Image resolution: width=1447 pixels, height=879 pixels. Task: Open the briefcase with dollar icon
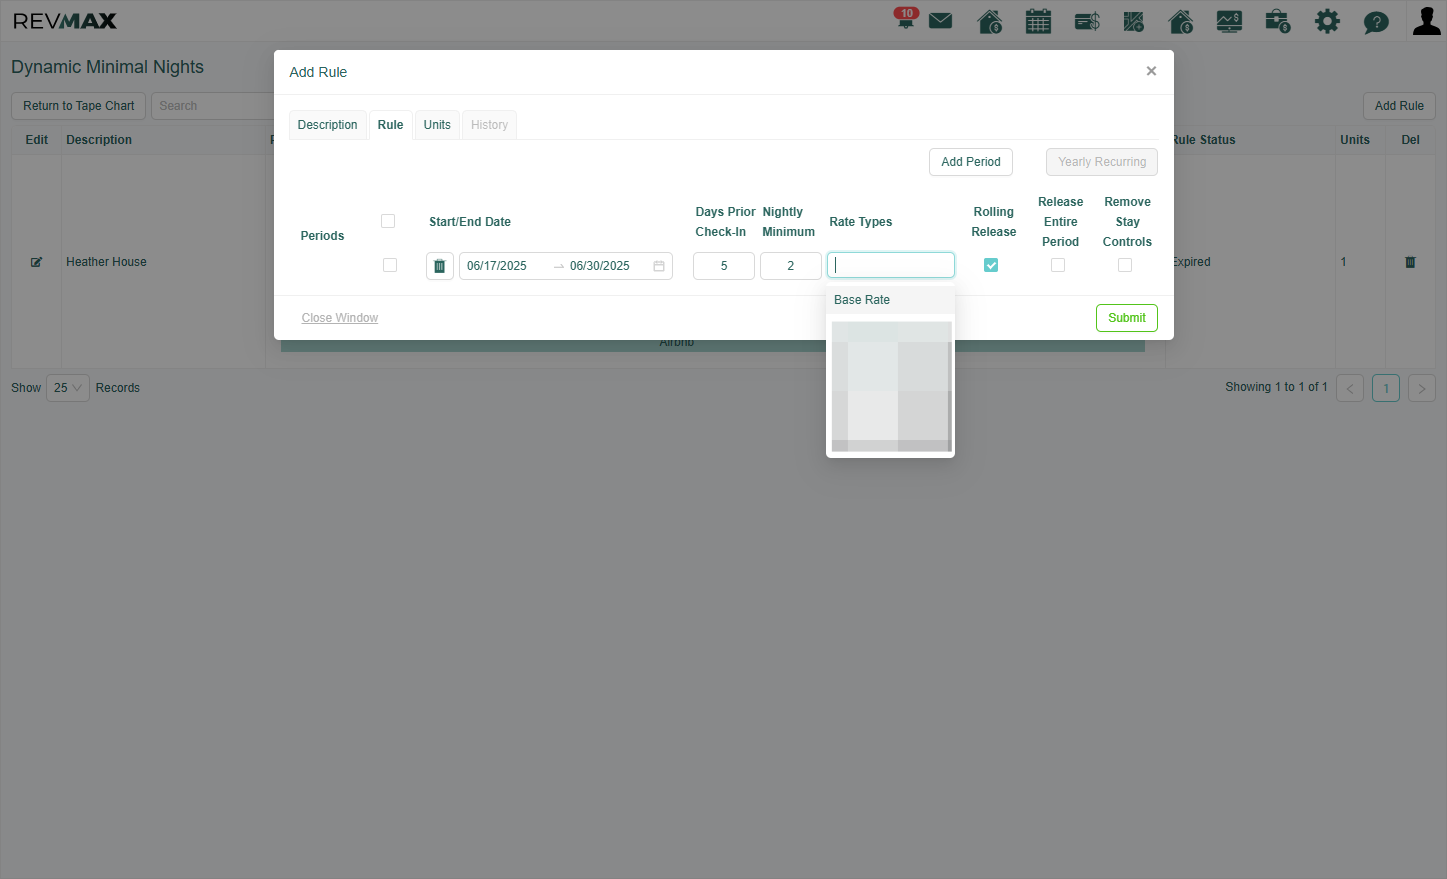[1277, 21]
